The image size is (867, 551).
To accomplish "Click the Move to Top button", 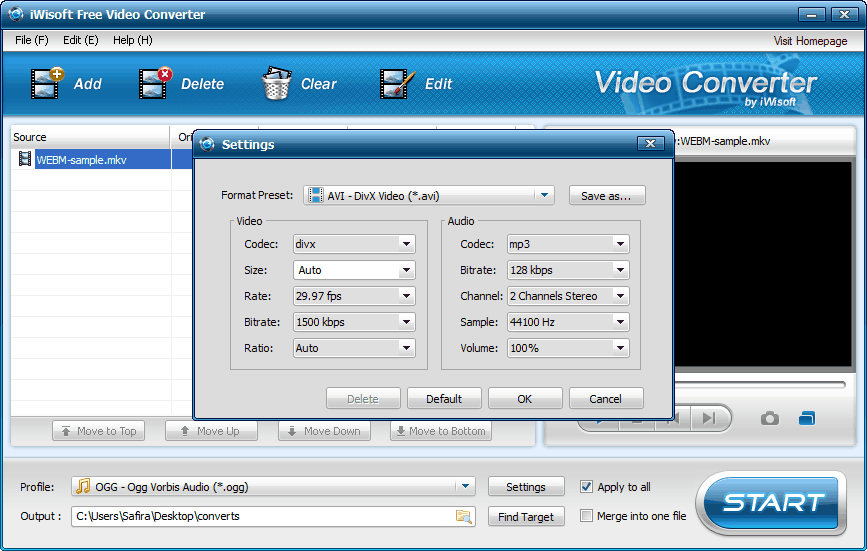I will click(x=98, y=431).
